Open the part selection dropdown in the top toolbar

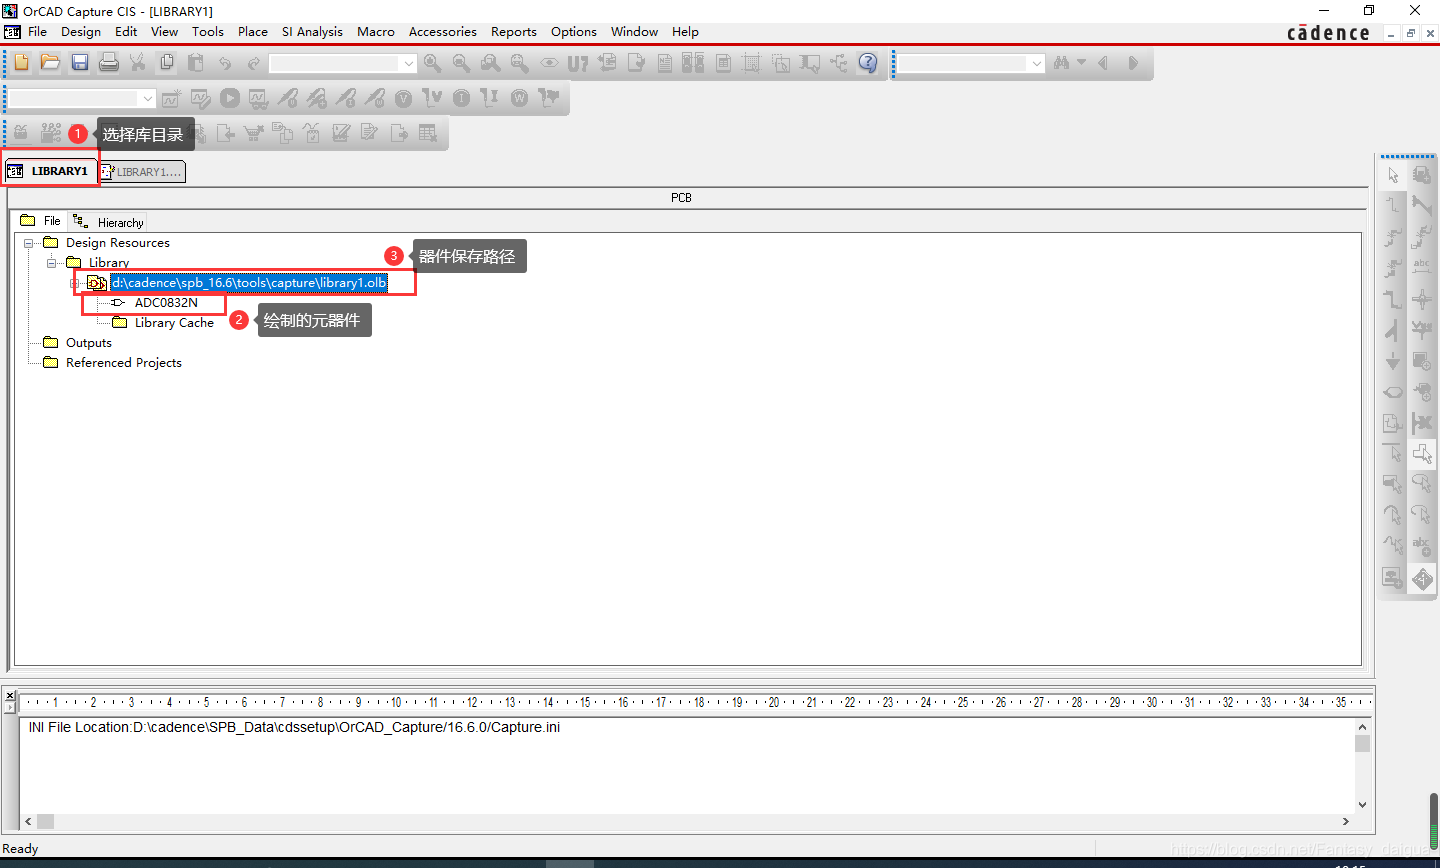(x=408, y=64)
